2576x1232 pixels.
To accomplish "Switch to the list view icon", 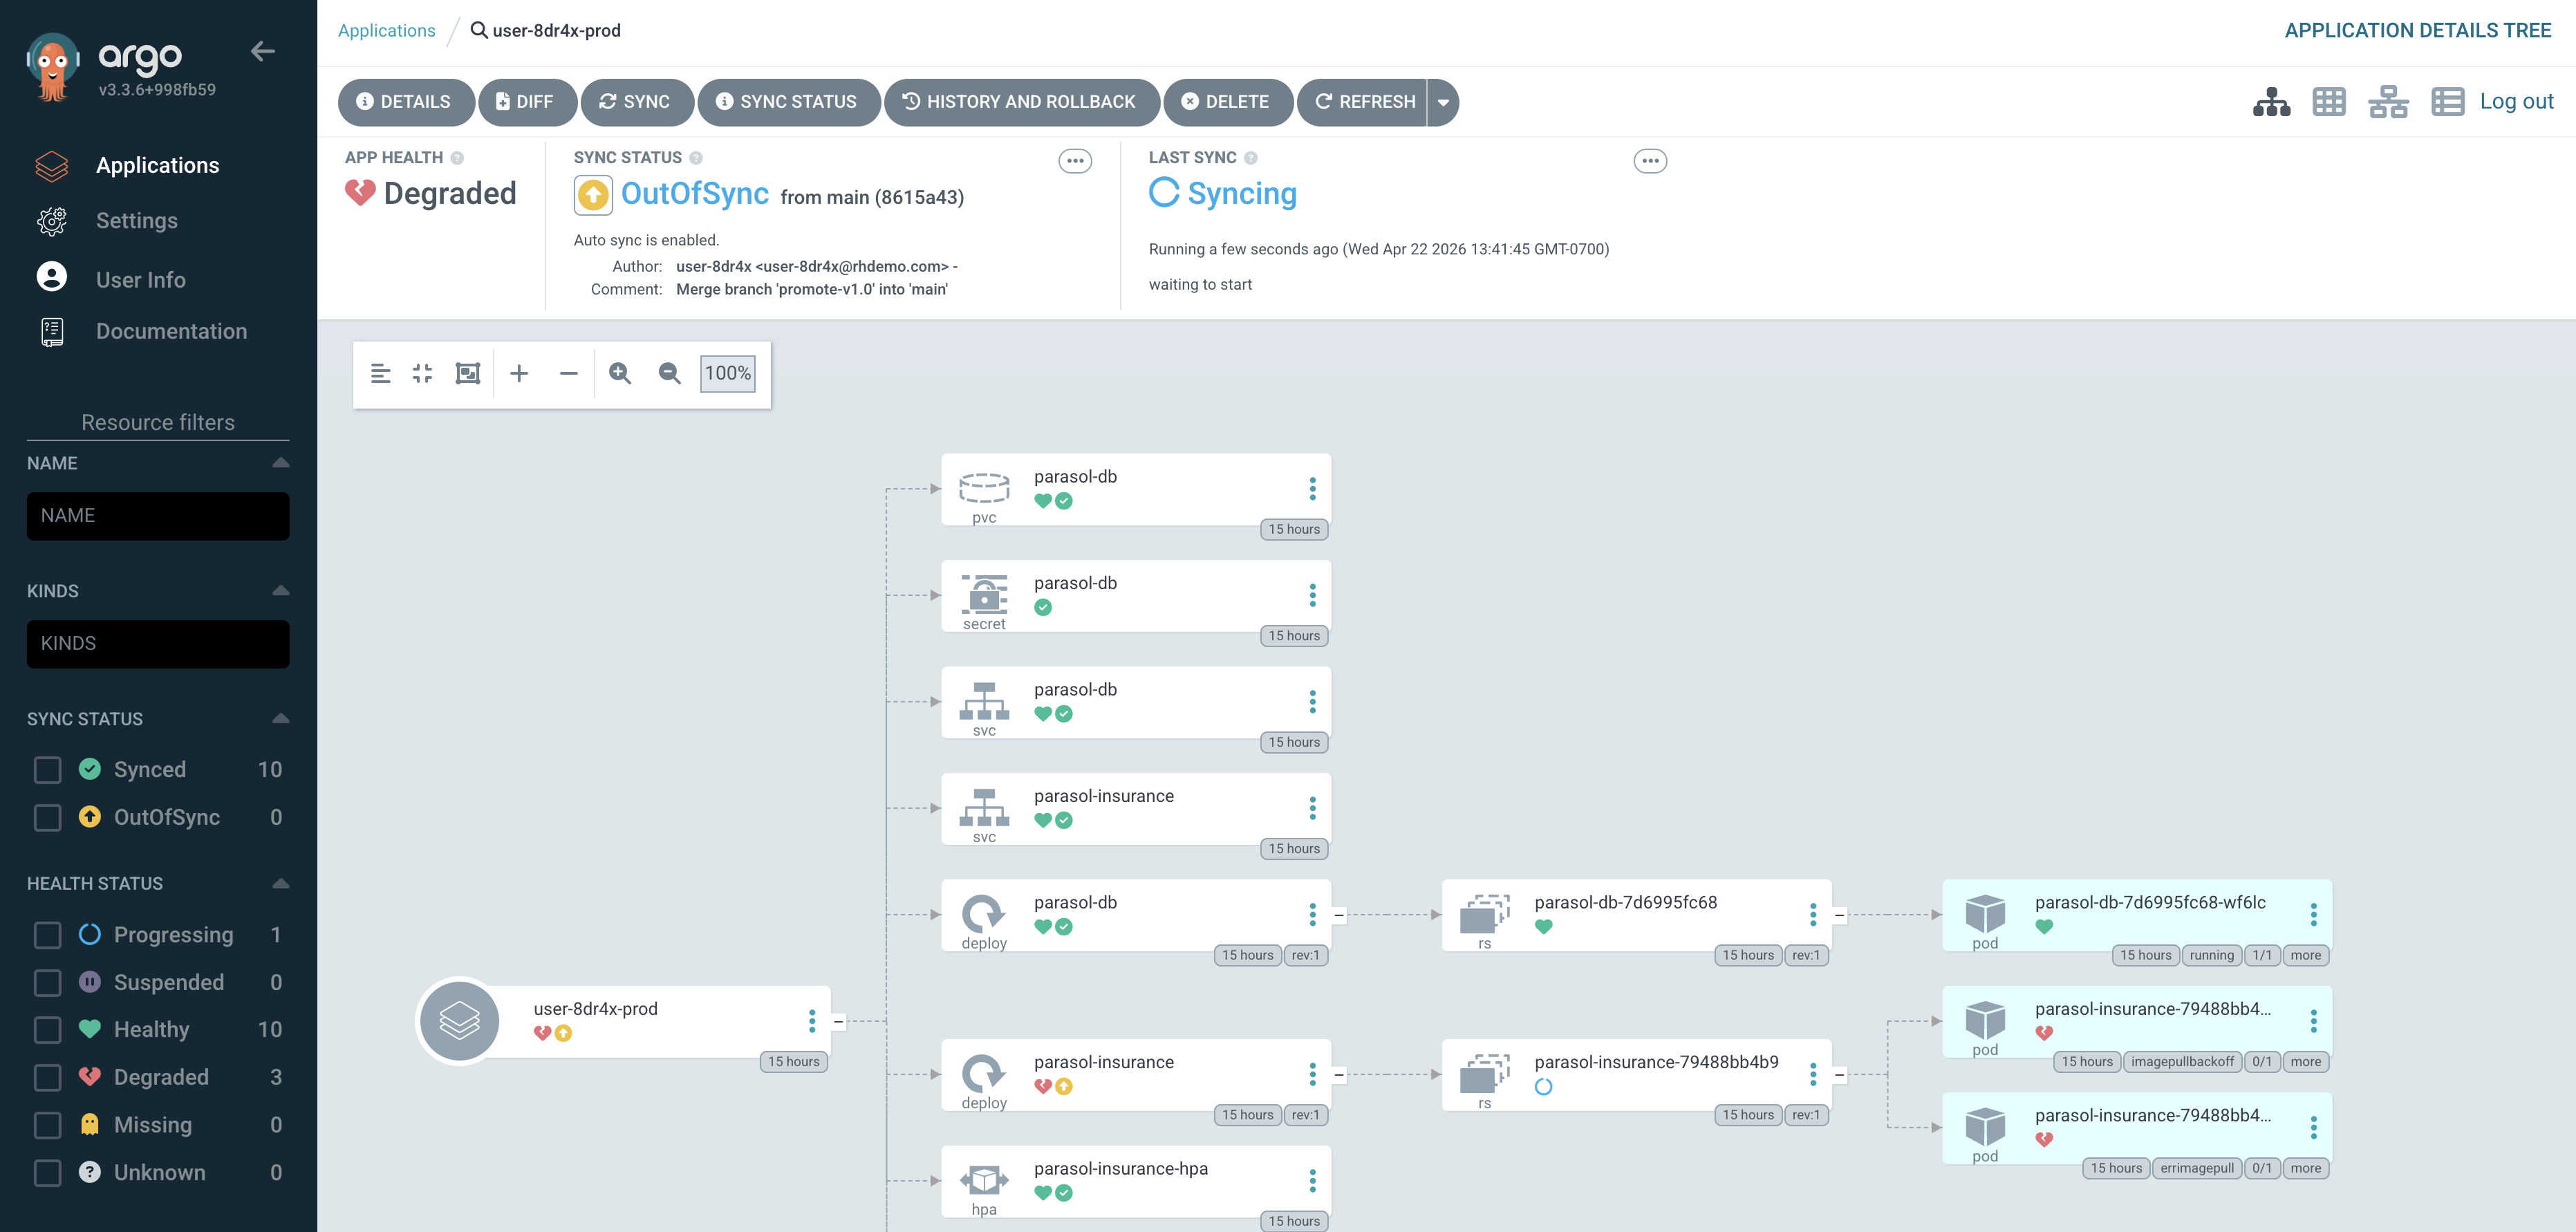I will click(x=2447, y=101).
